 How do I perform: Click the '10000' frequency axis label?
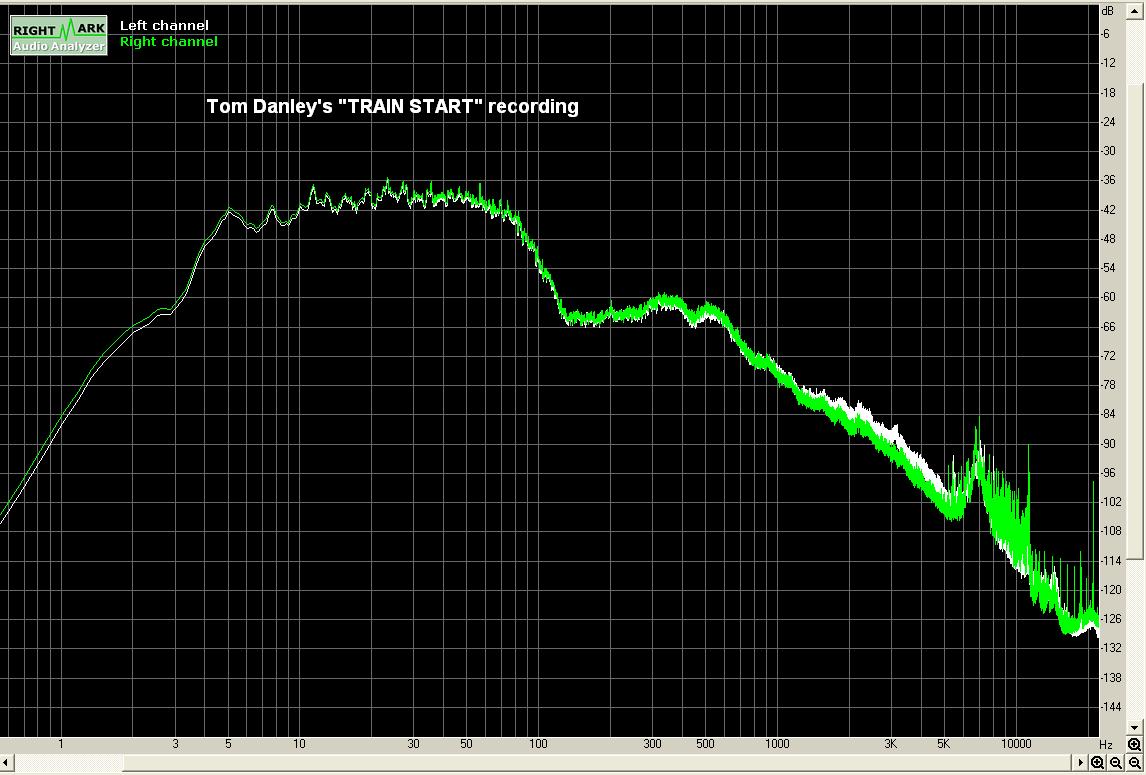click(x=1016, y=744)
